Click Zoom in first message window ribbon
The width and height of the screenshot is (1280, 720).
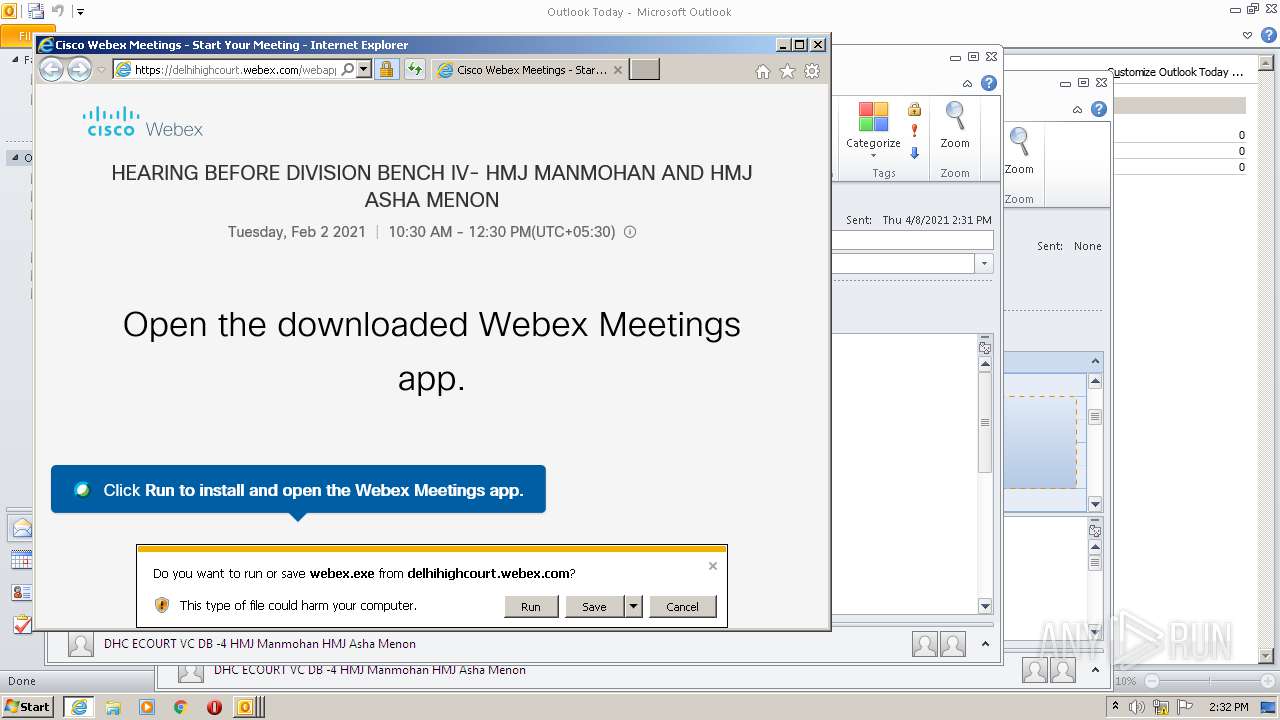click(955, 125)
